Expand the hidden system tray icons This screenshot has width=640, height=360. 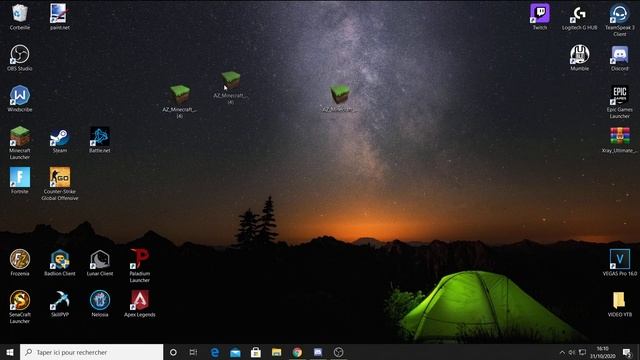[x=562, y=352]
